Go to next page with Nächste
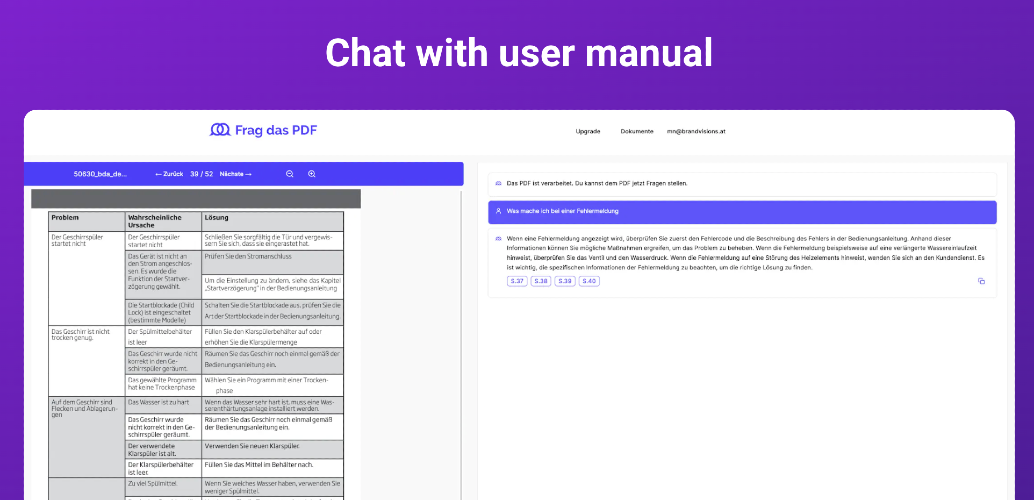This screenshot has height=500, width=1034. pos(235,174)
